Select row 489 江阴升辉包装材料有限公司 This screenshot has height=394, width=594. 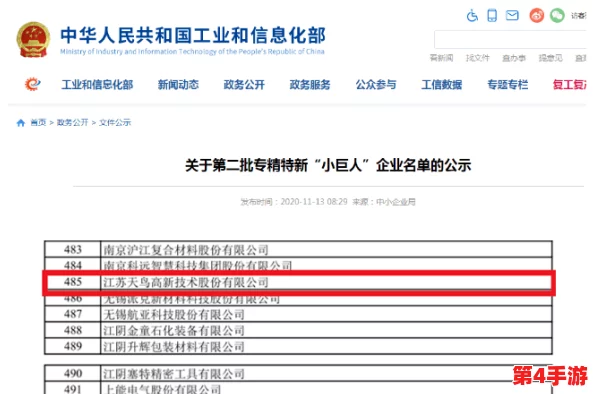[x=298, y=346]
